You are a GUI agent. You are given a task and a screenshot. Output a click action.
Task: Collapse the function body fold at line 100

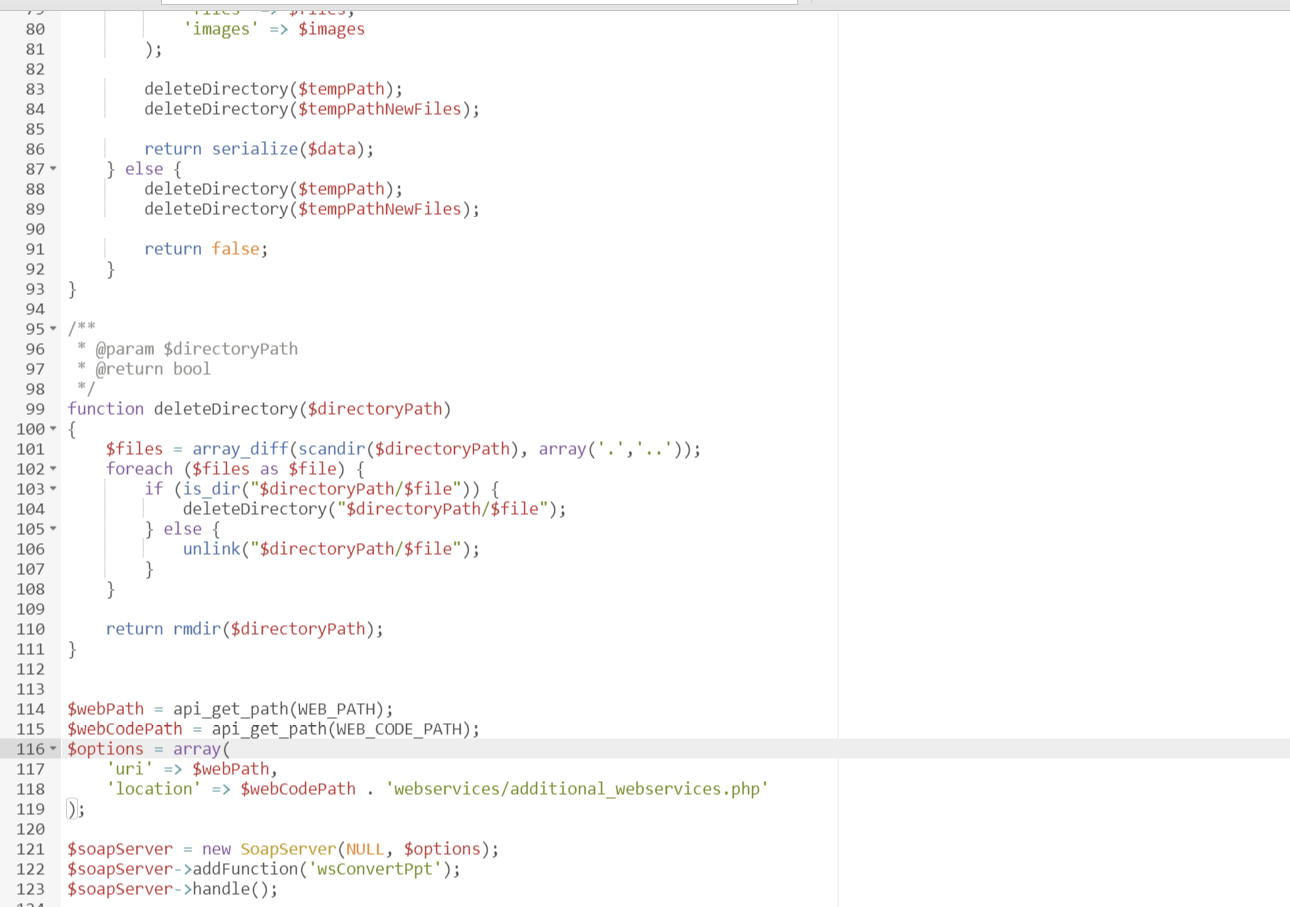coord(53,429)
